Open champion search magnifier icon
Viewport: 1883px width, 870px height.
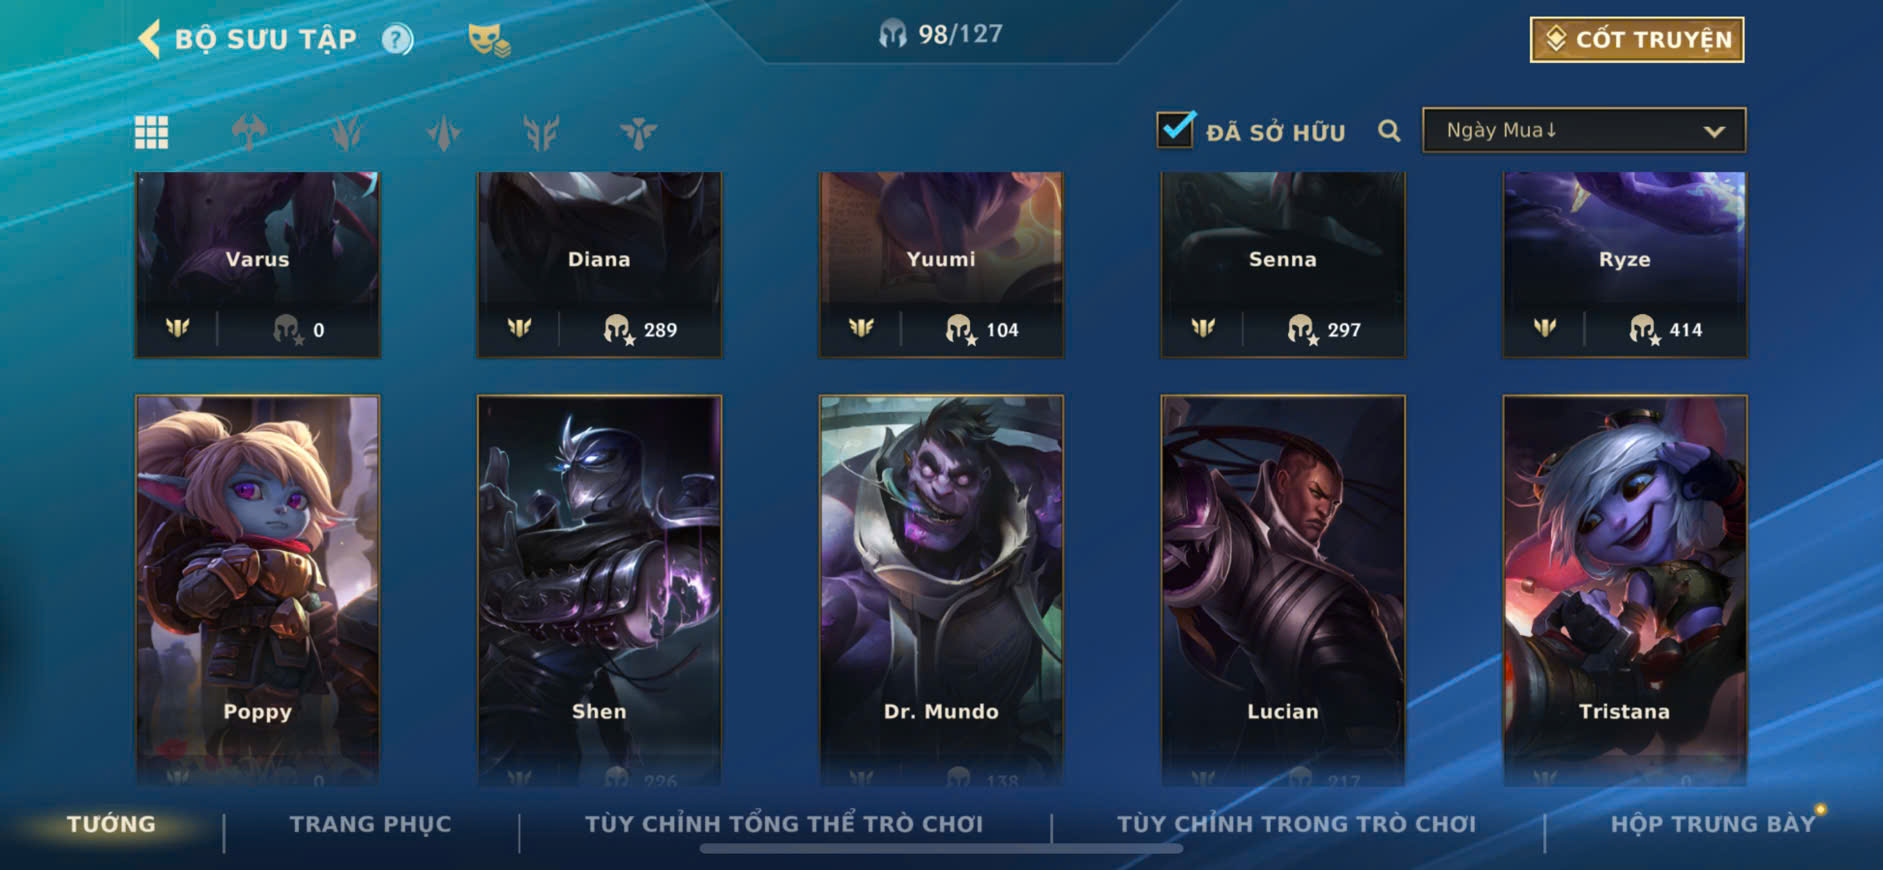[x=1389, y=131]
